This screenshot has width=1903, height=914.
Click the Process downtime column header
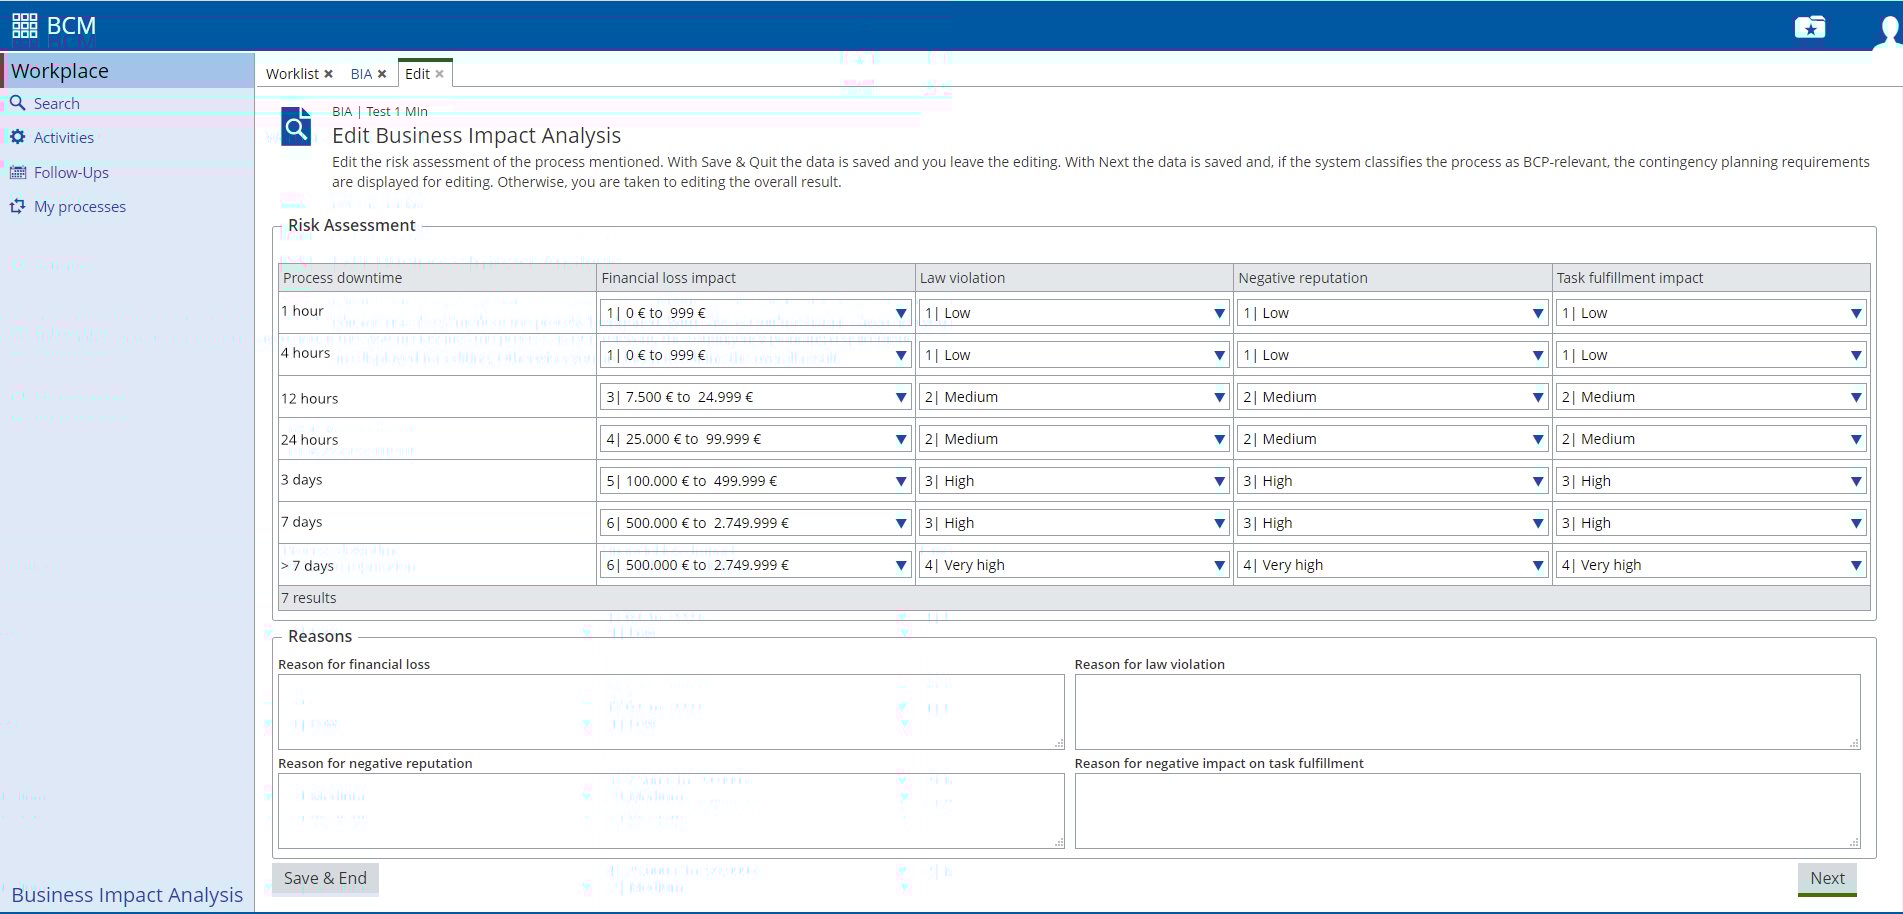437,278
